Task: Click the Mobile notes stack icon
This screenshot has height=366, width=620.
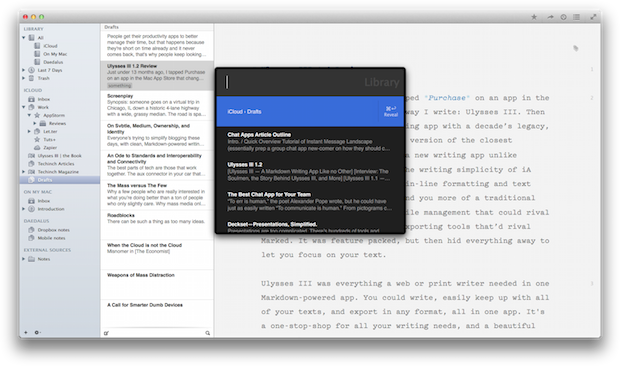Action: click(x=31, y=238)
